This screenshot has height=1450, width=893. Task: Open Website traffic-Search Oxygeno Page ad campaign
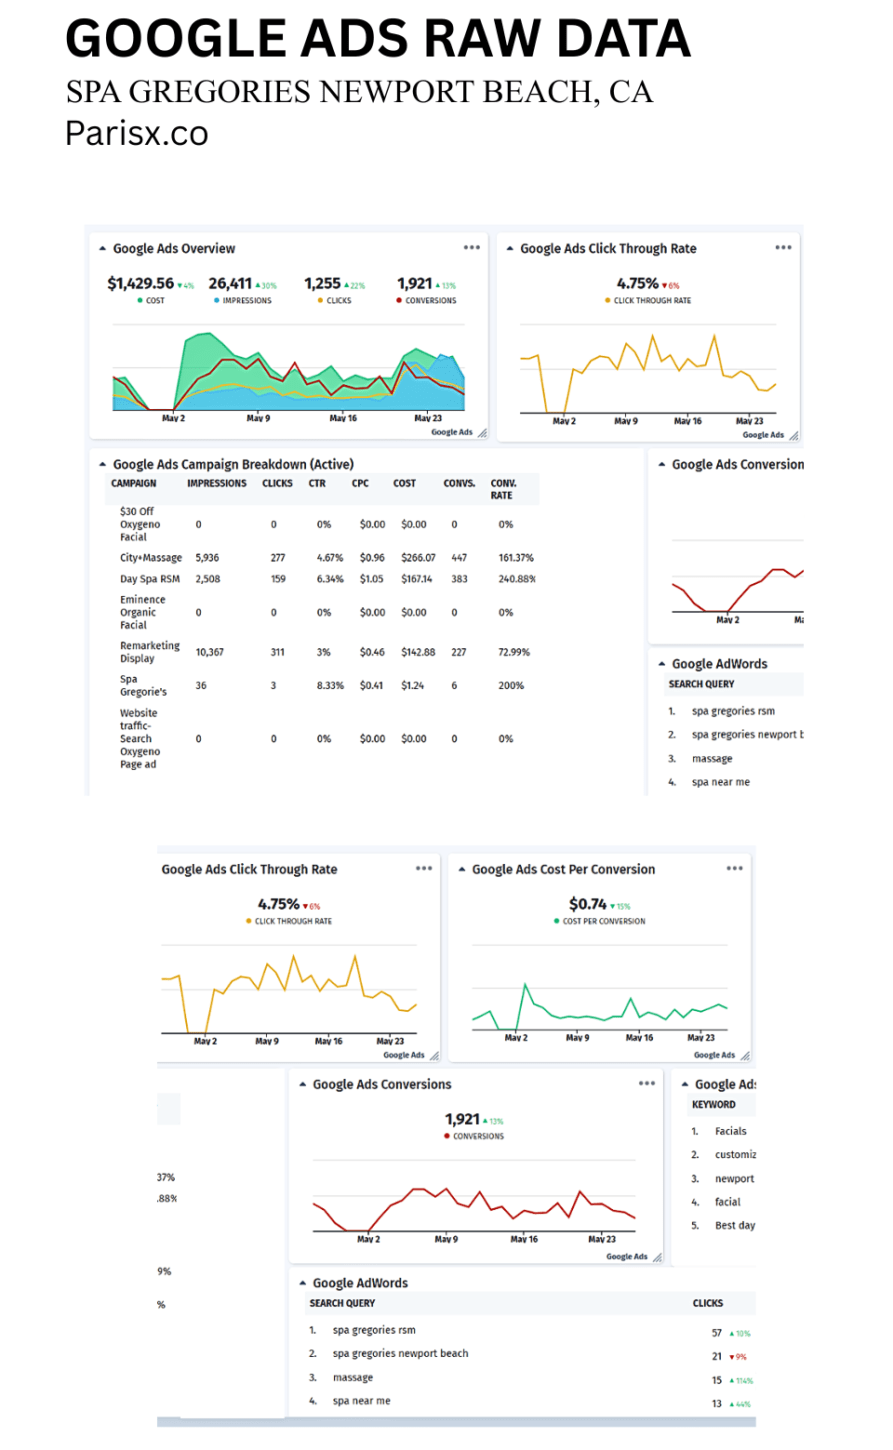coord(140,739)
